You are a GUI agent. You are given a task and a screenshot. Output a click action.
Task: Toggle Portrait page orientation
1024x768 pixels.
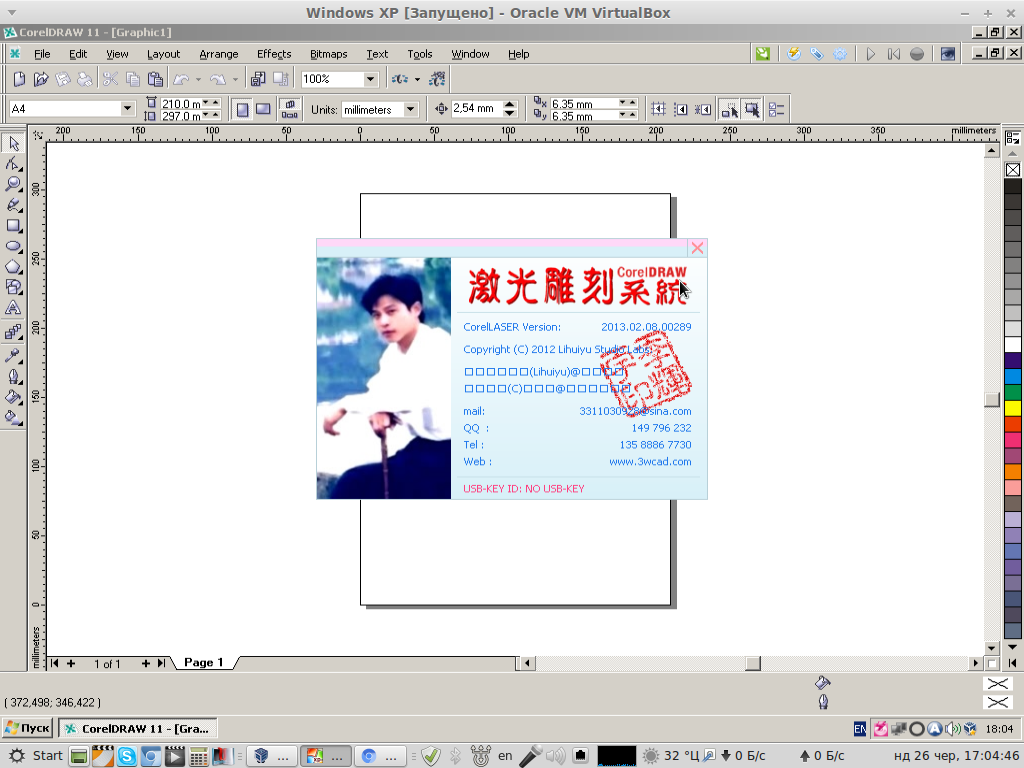point(242,109)
